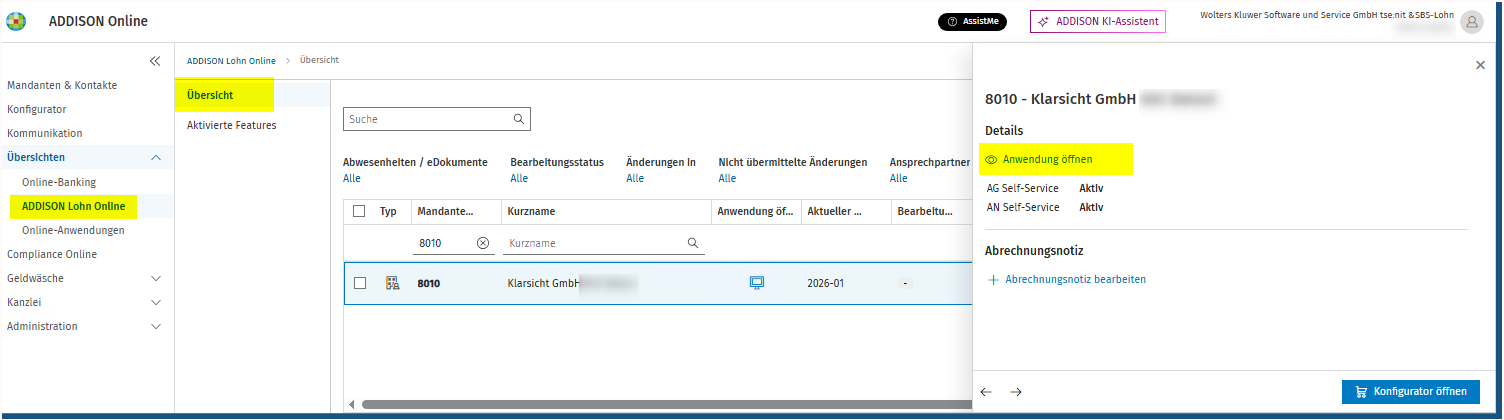This screenshot has height=420, width=1504.
Task: Select Online-Banking in sidebar
Action: tap(59, 182)
